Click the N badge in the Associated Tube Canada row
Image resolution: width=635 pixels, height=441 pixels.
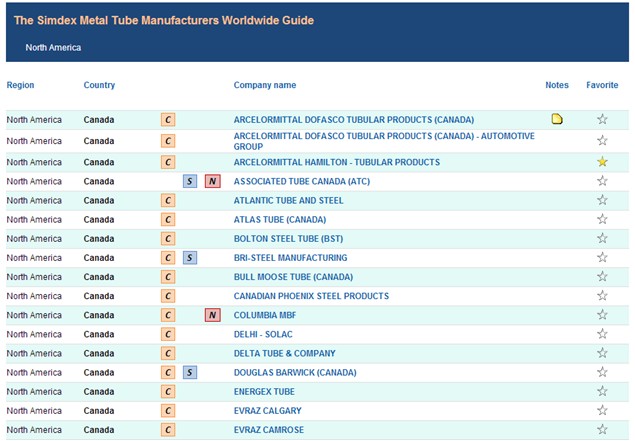[x=213, y=181]
